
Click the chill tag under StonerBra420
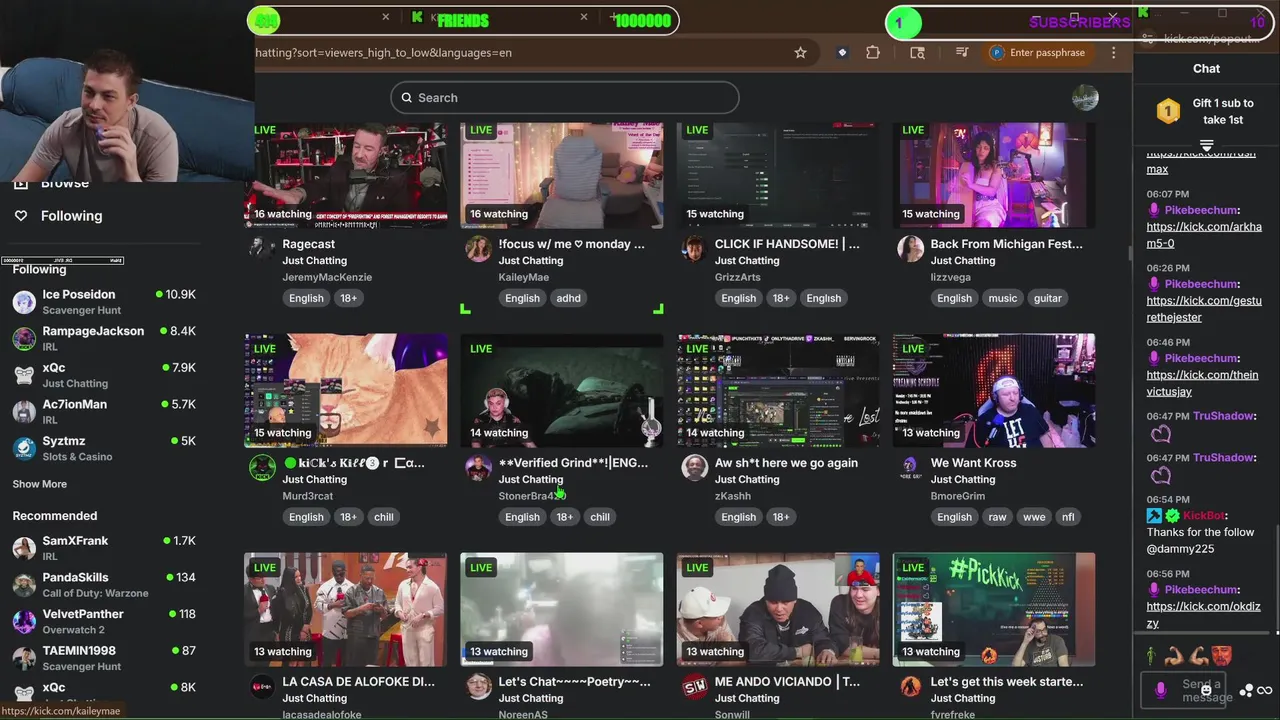pyautogui.click(x=600, y=517)
